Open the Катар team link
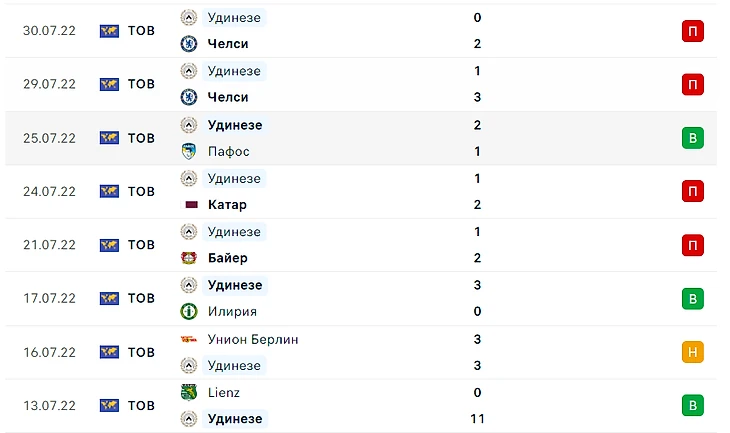 (x=226, y=205)
